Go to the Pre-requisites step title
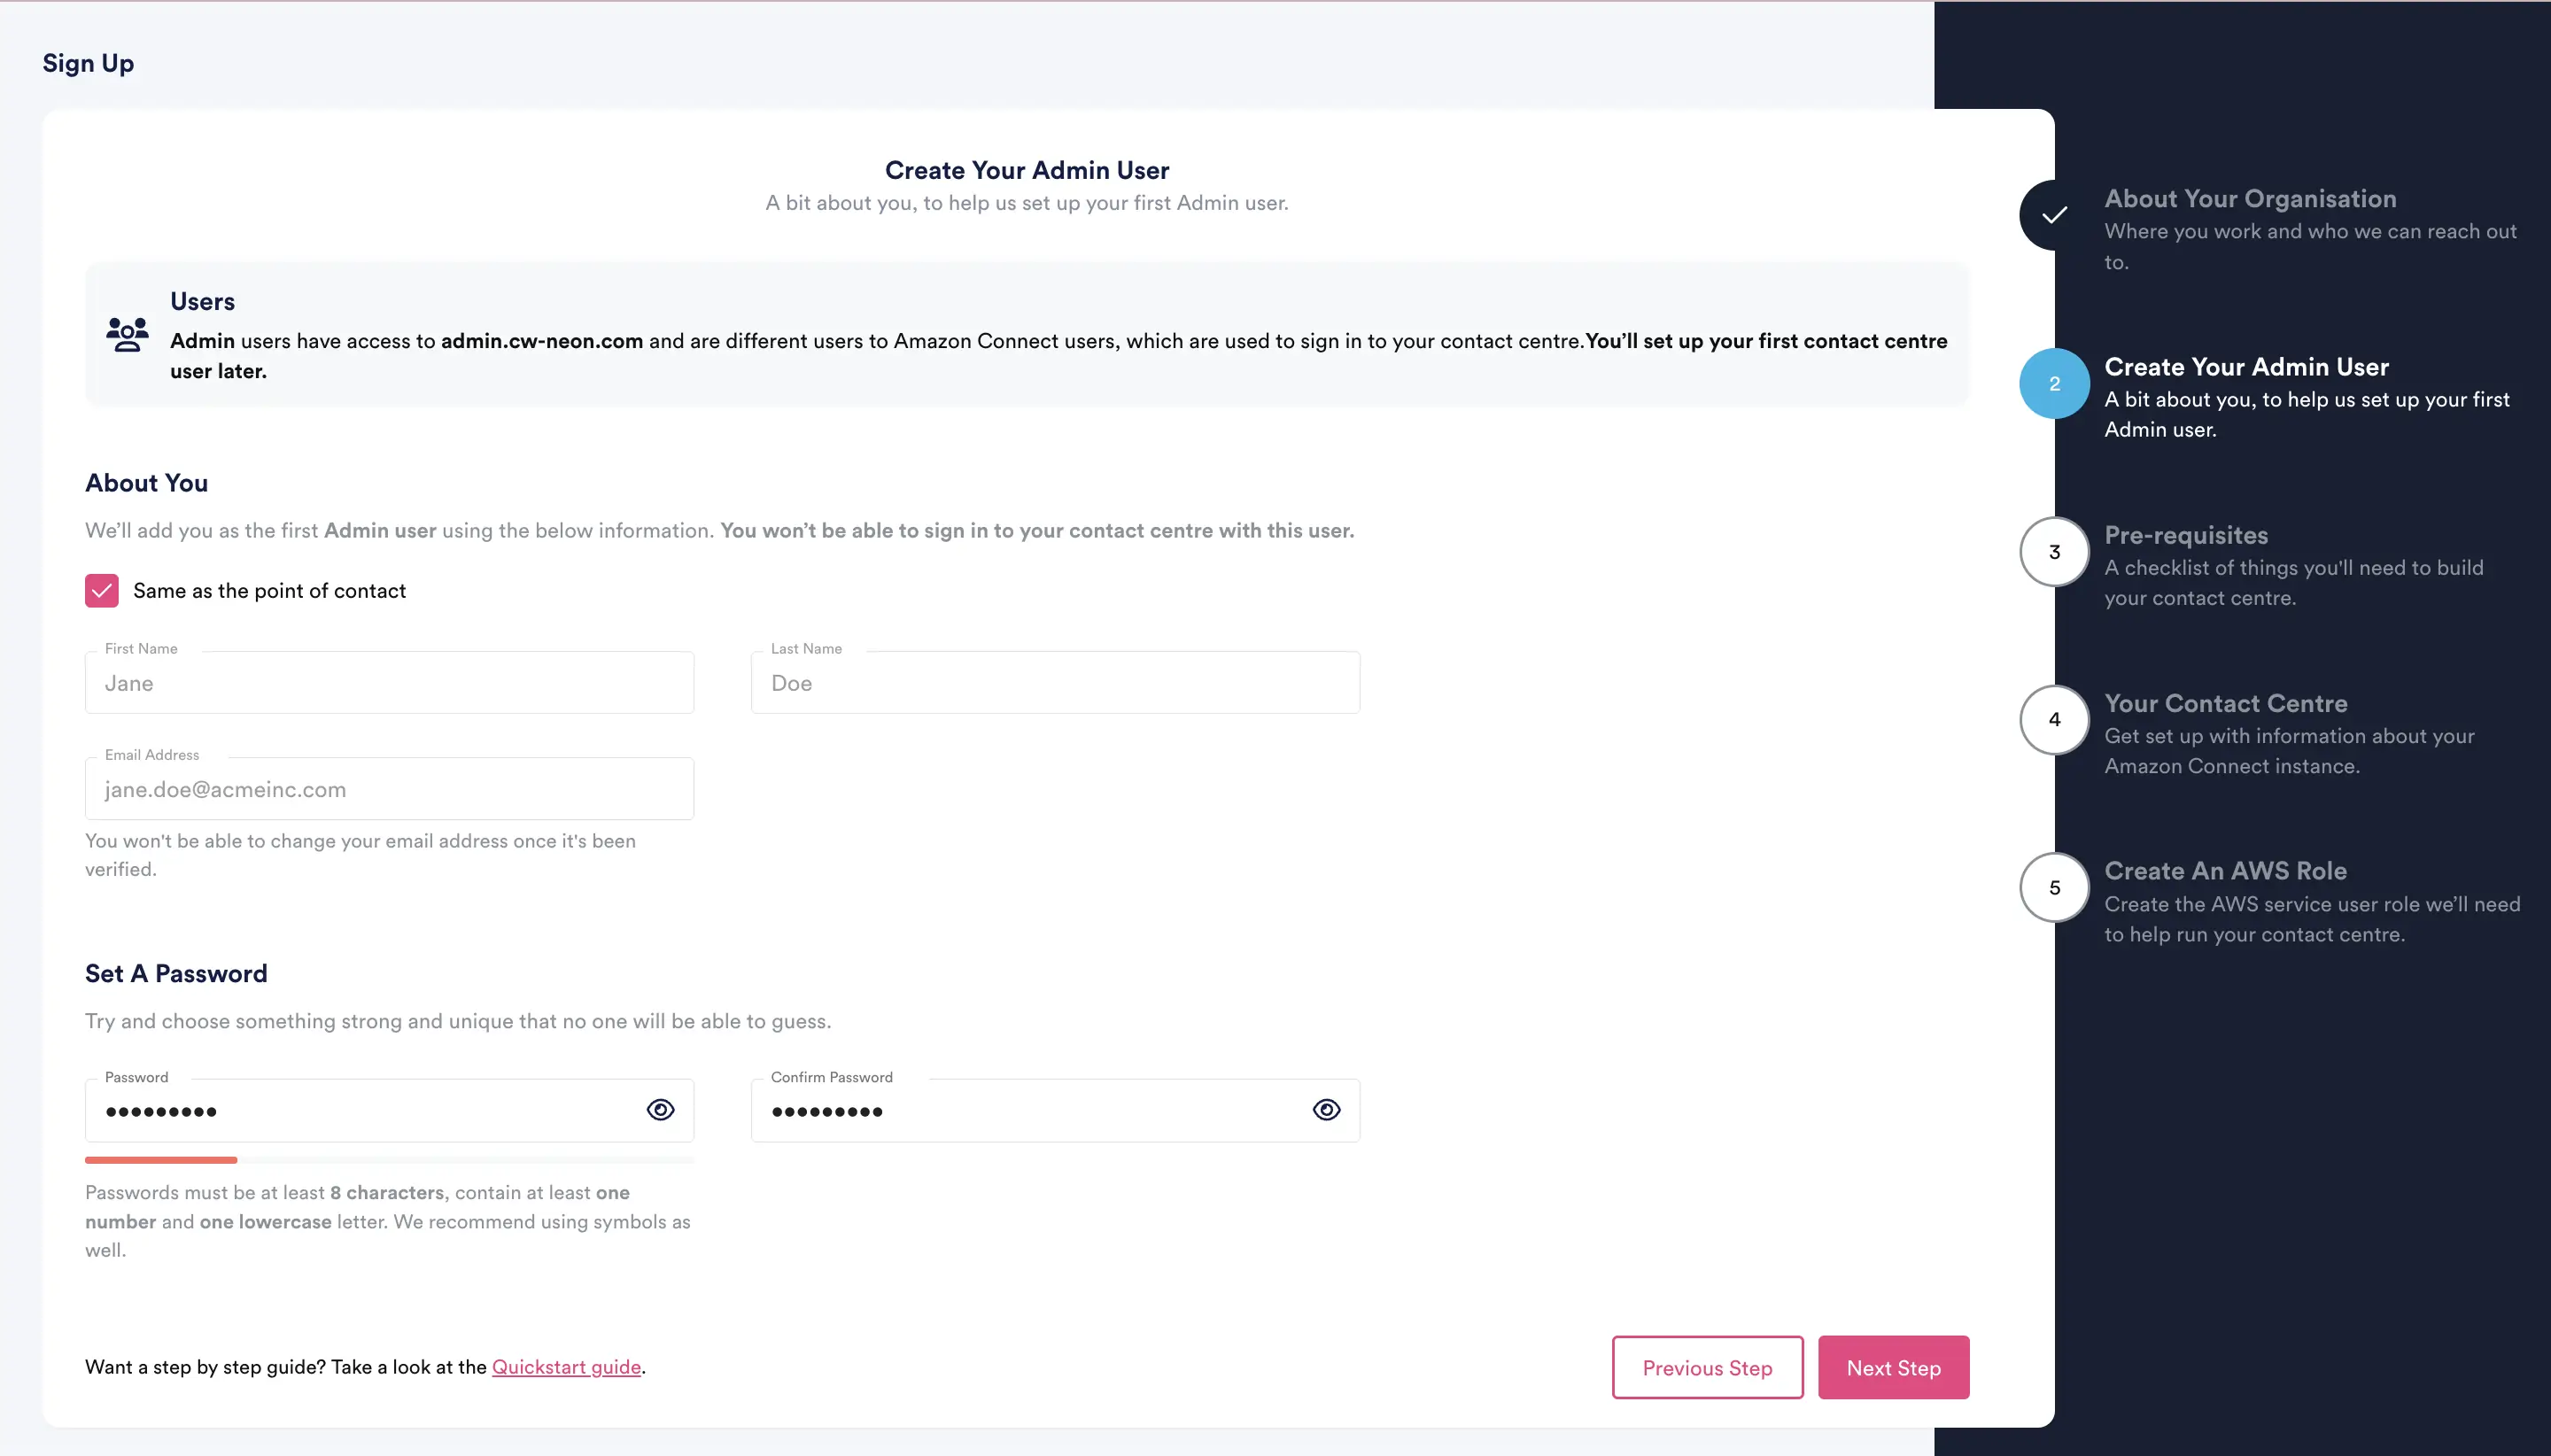 (x=2185, y=535)
